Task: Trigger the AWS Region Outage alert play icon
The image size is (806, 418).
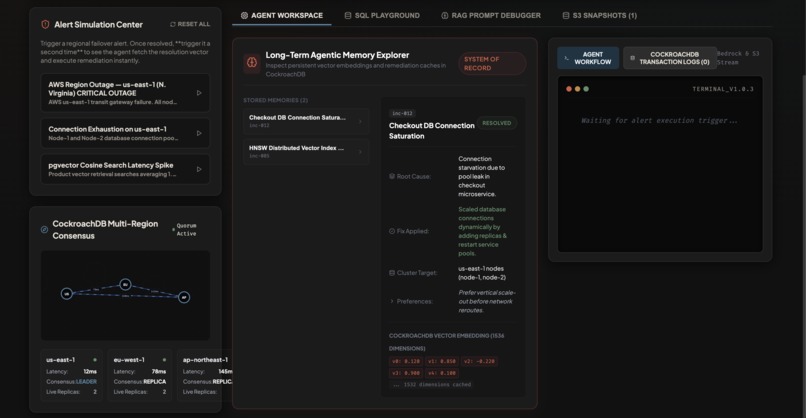Action: [x=199, y=93]
